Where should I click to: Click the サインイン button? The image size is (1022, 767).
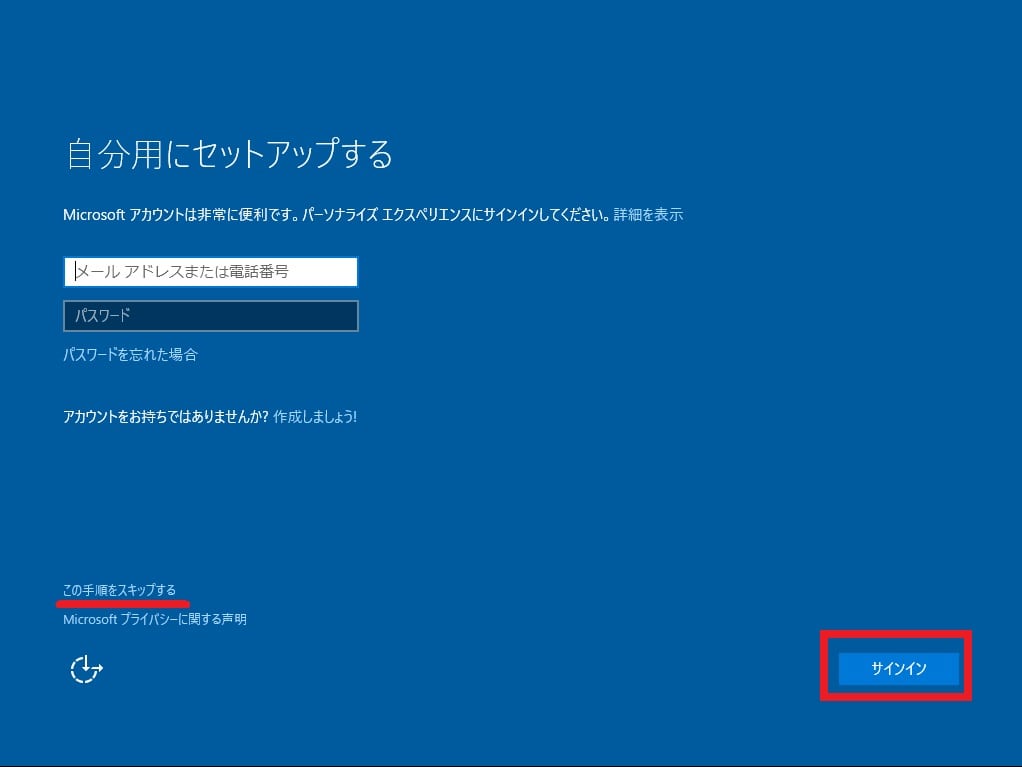[898, 668]
